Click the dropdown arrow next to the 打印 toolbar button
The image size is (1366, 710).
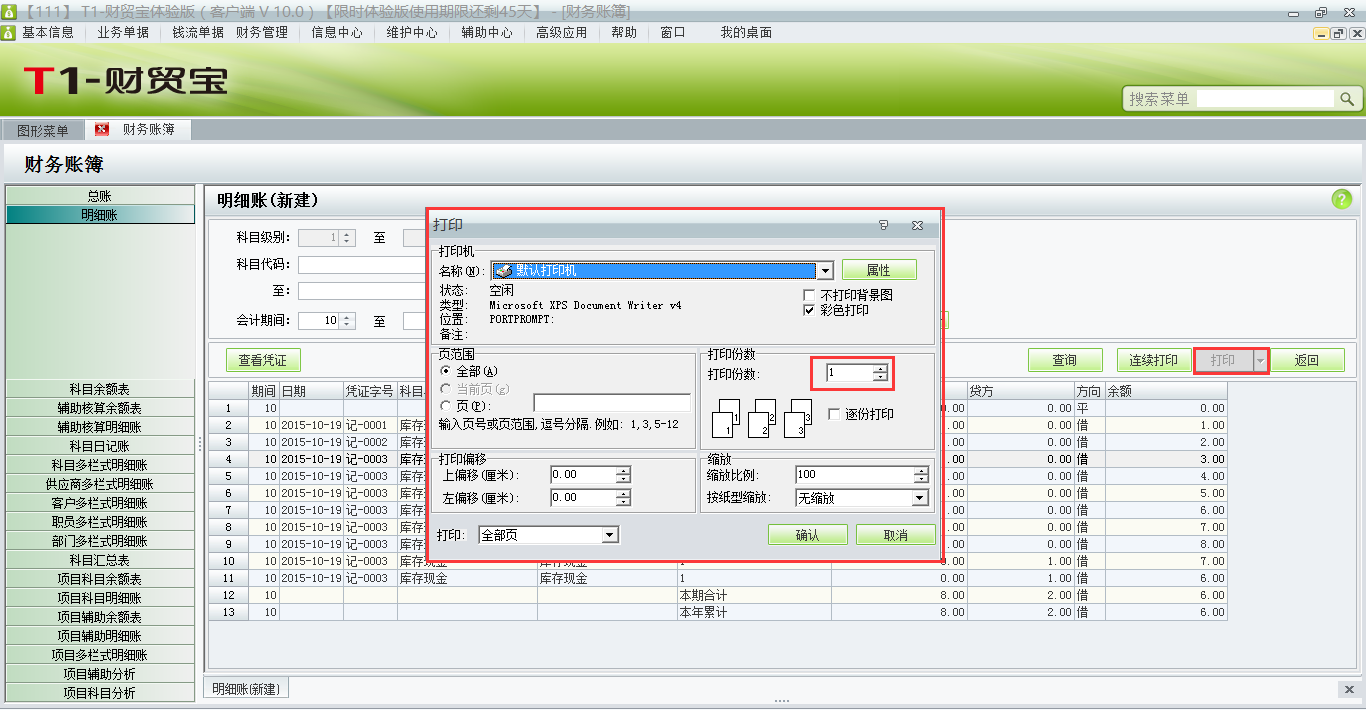point(1260,361)
